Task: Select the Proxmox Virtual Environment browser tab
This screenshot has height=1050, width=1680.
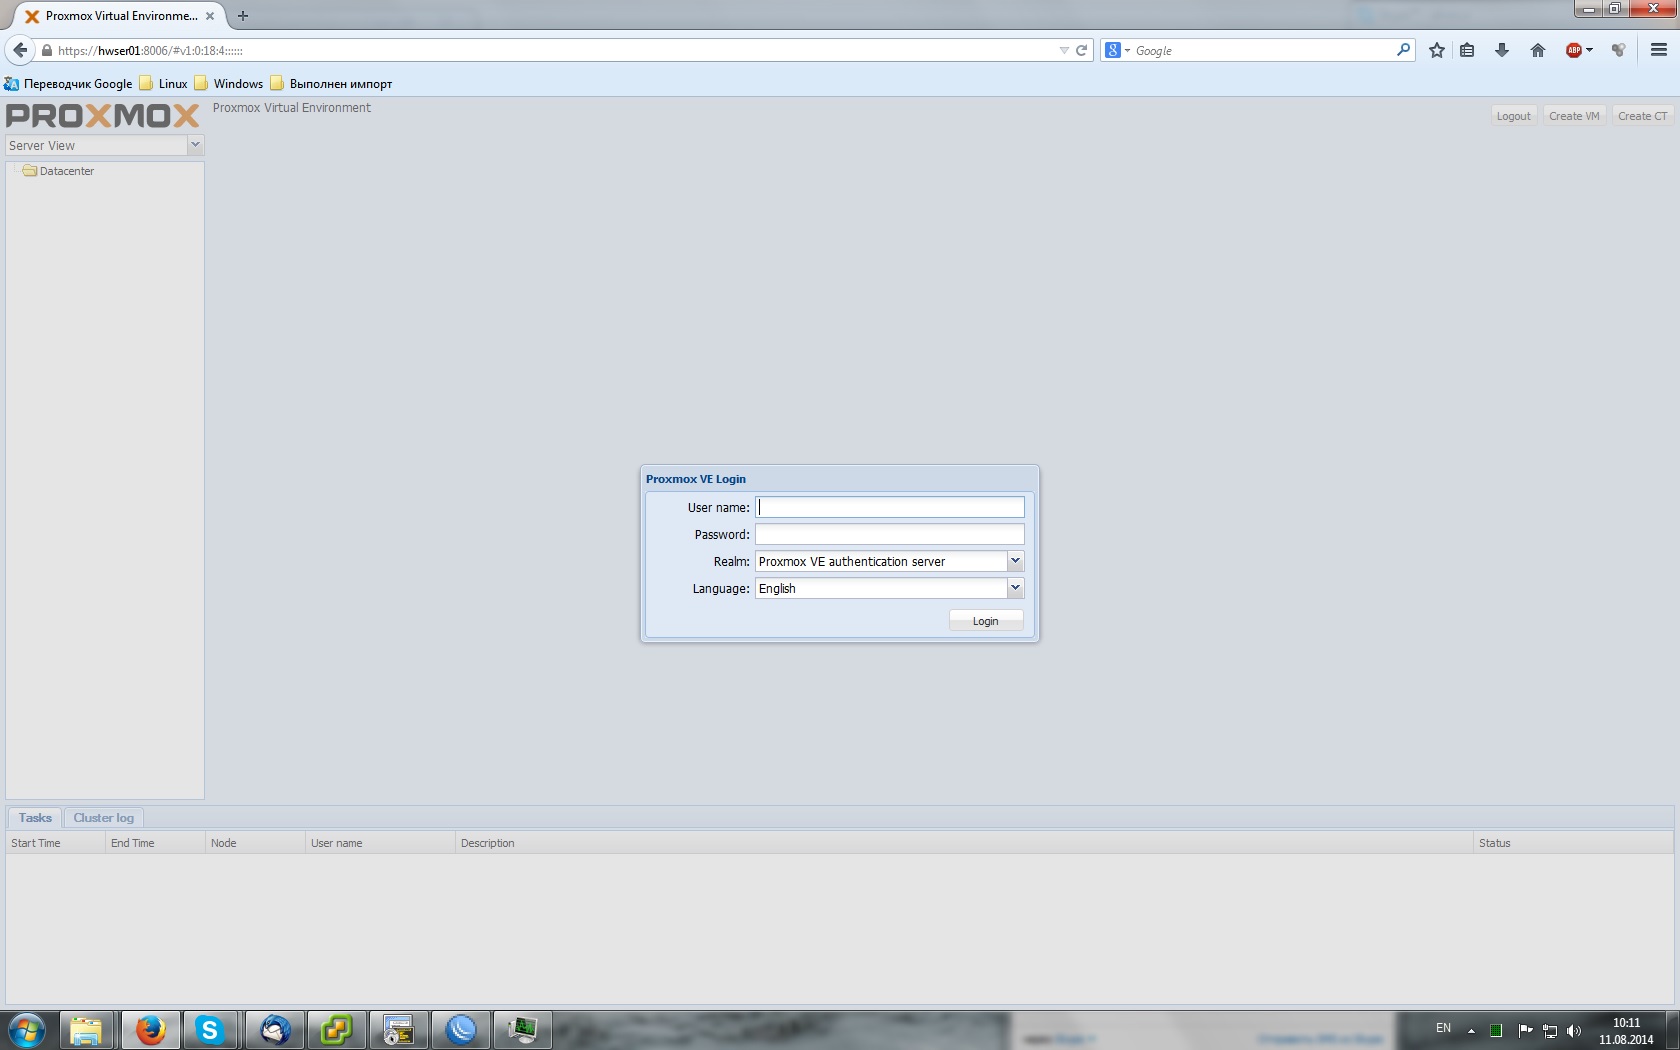Action: [120, 16]
